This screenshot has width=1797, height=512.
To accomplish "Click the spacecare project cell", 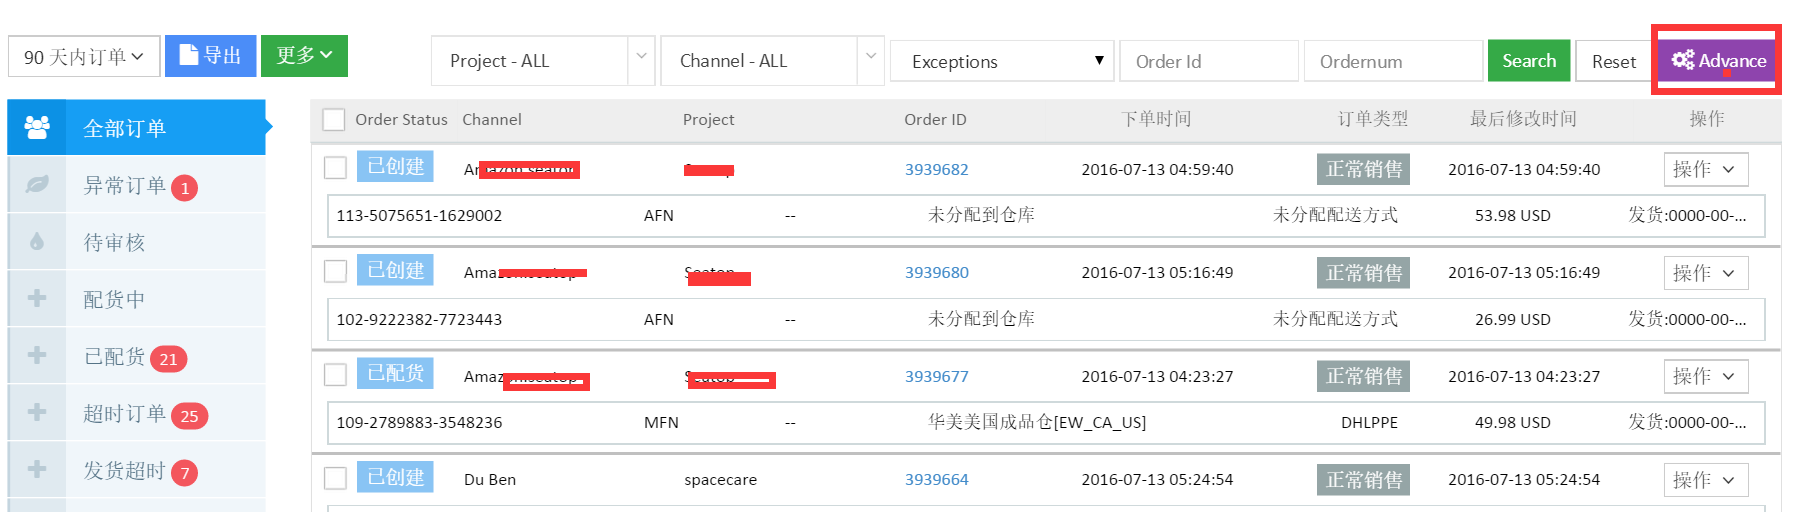I will (x=720, y=479).
